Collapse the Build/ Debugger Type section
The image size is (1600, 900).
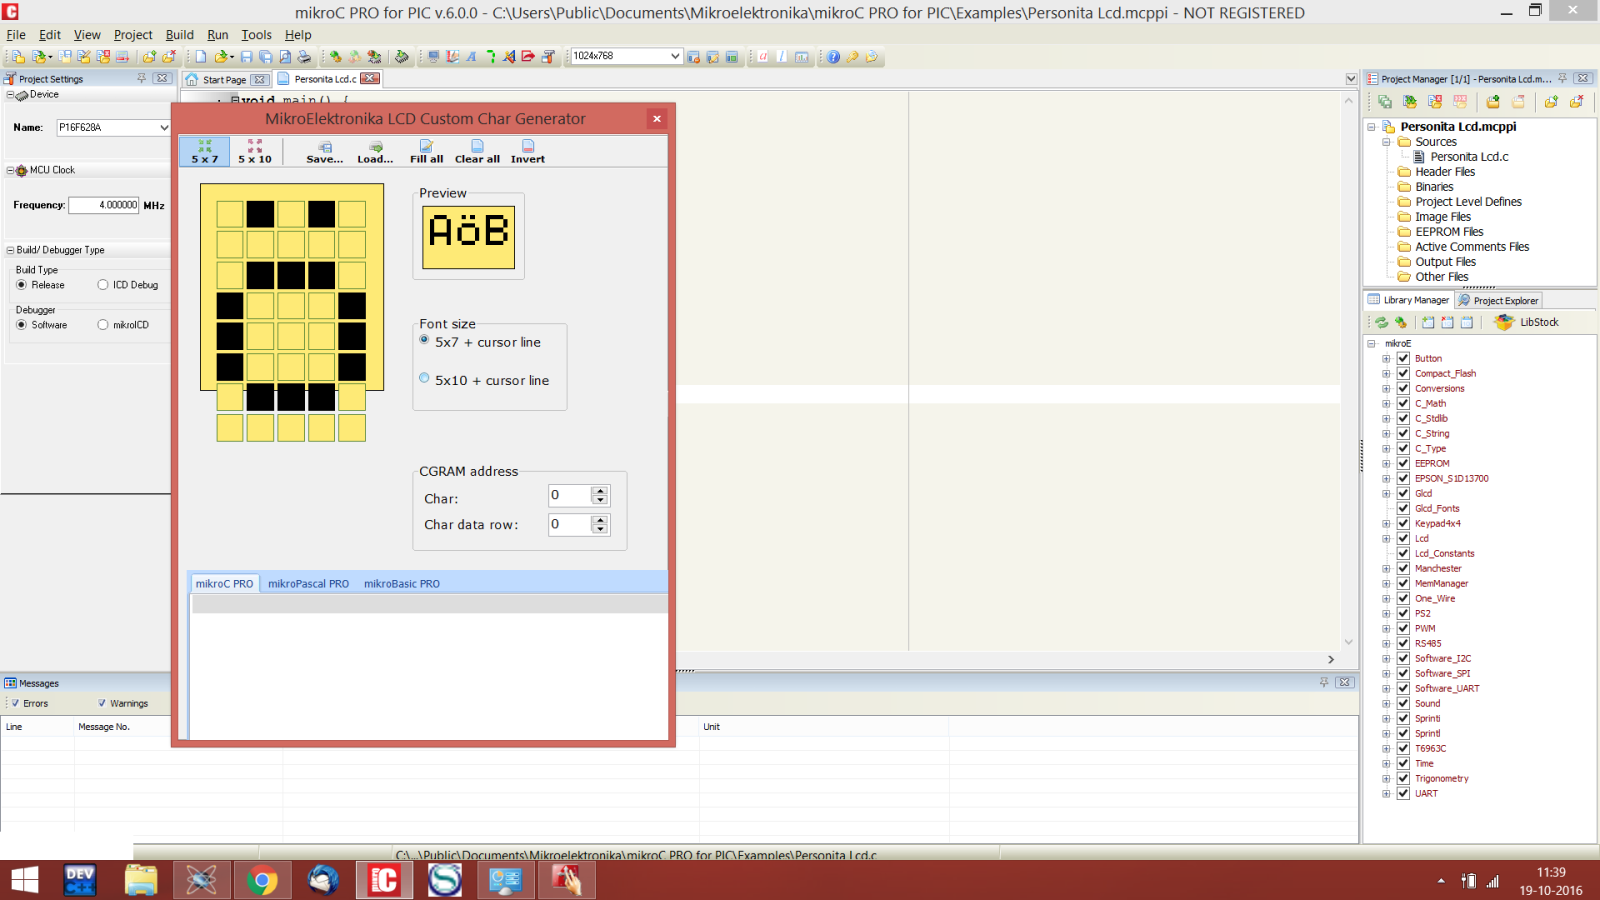click(x=10, y=250)
